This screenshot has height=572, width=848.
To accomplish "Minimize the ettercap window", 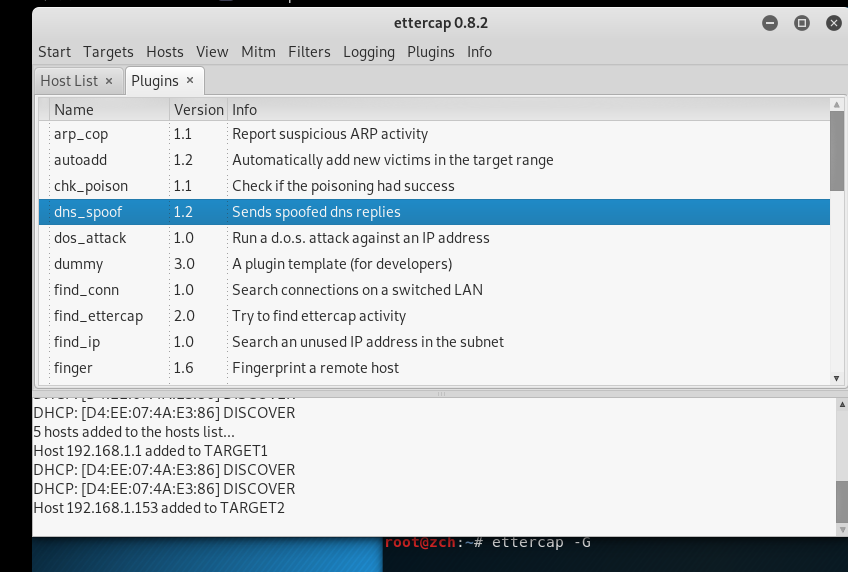I will (x=770, y=23).
